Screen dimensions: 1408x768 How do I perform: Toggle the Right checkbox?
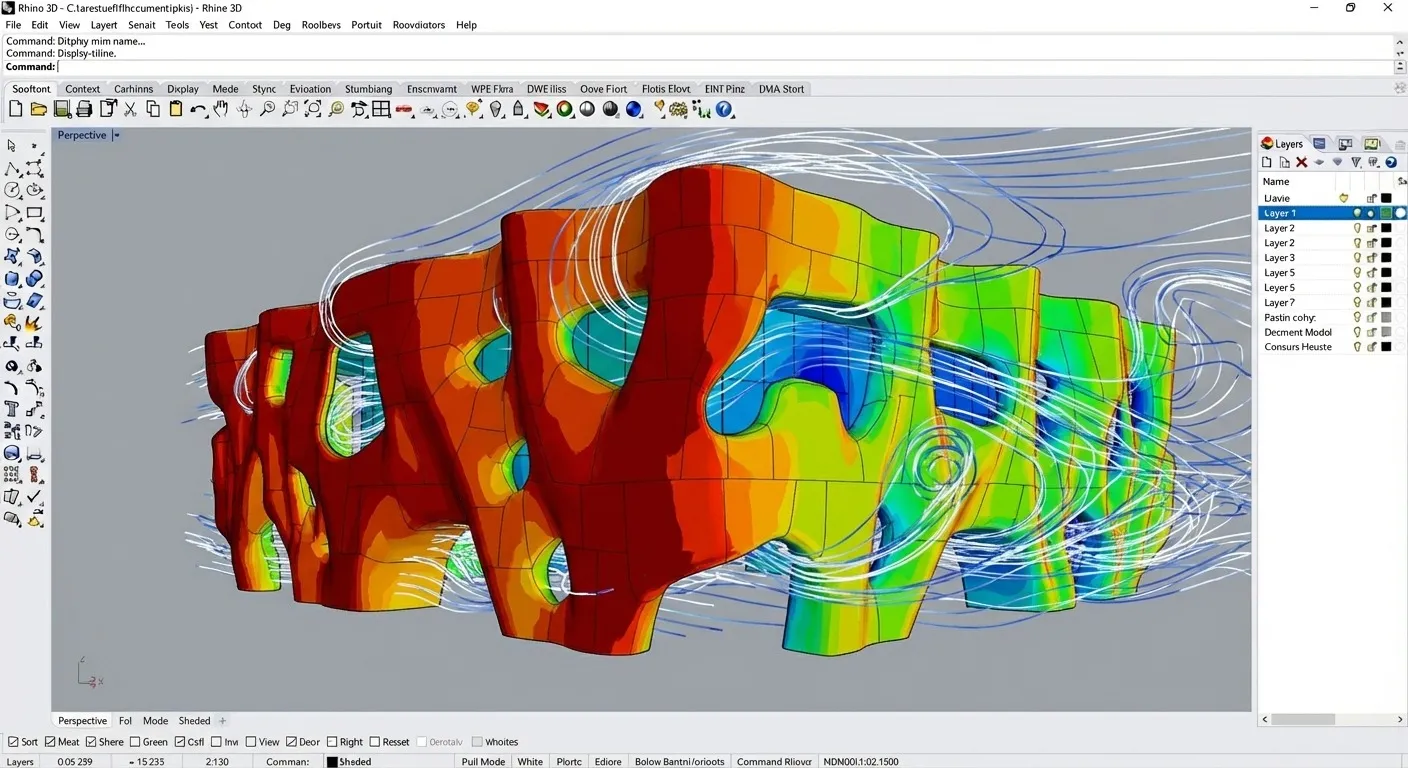pyautogui.click(x=332, y=742)
